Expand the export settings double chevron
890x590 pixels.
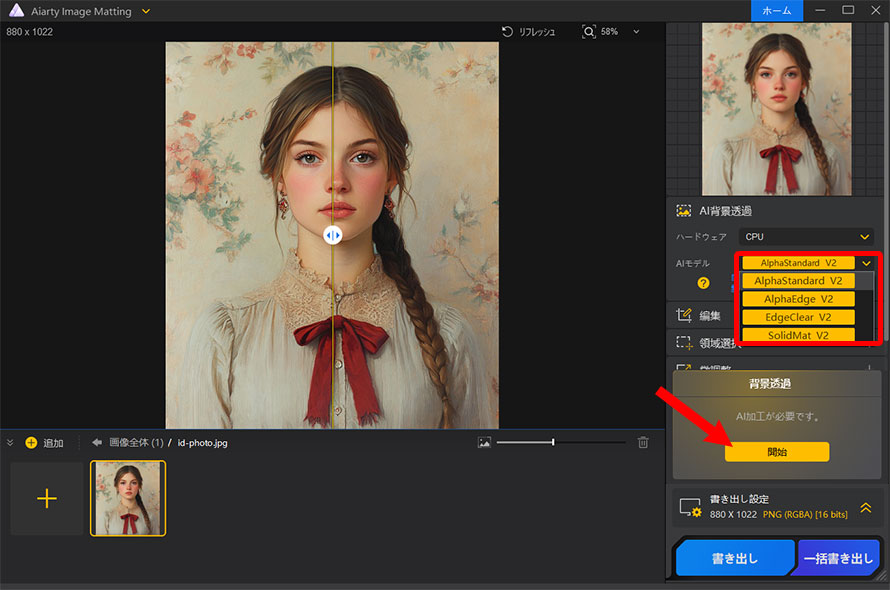coord(866,507)
